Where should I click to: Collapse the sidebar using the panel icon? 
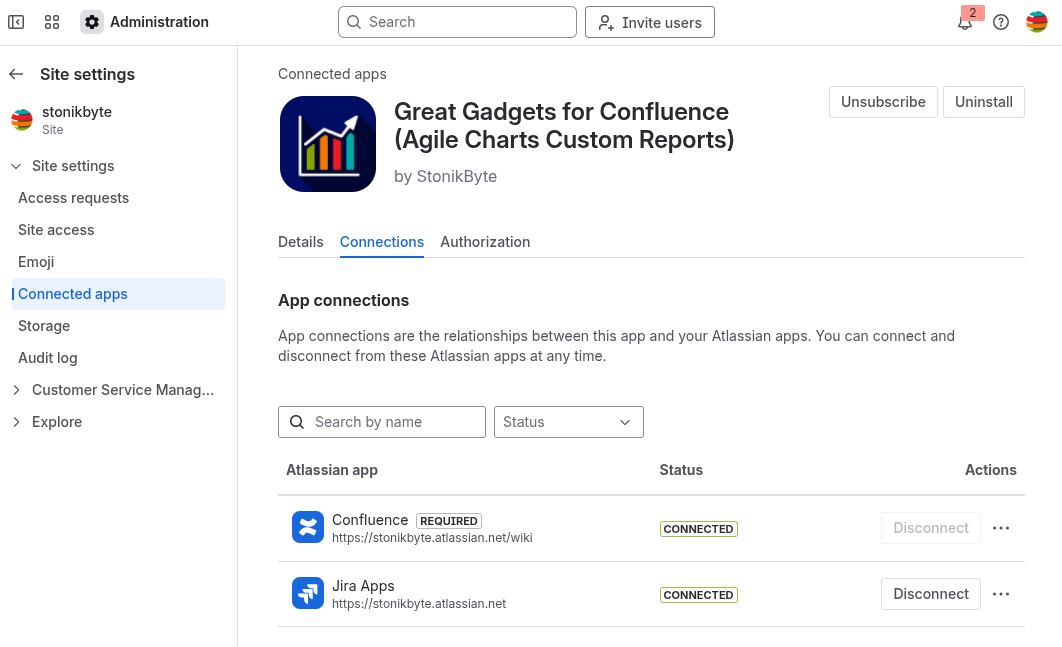coord(16,22)
